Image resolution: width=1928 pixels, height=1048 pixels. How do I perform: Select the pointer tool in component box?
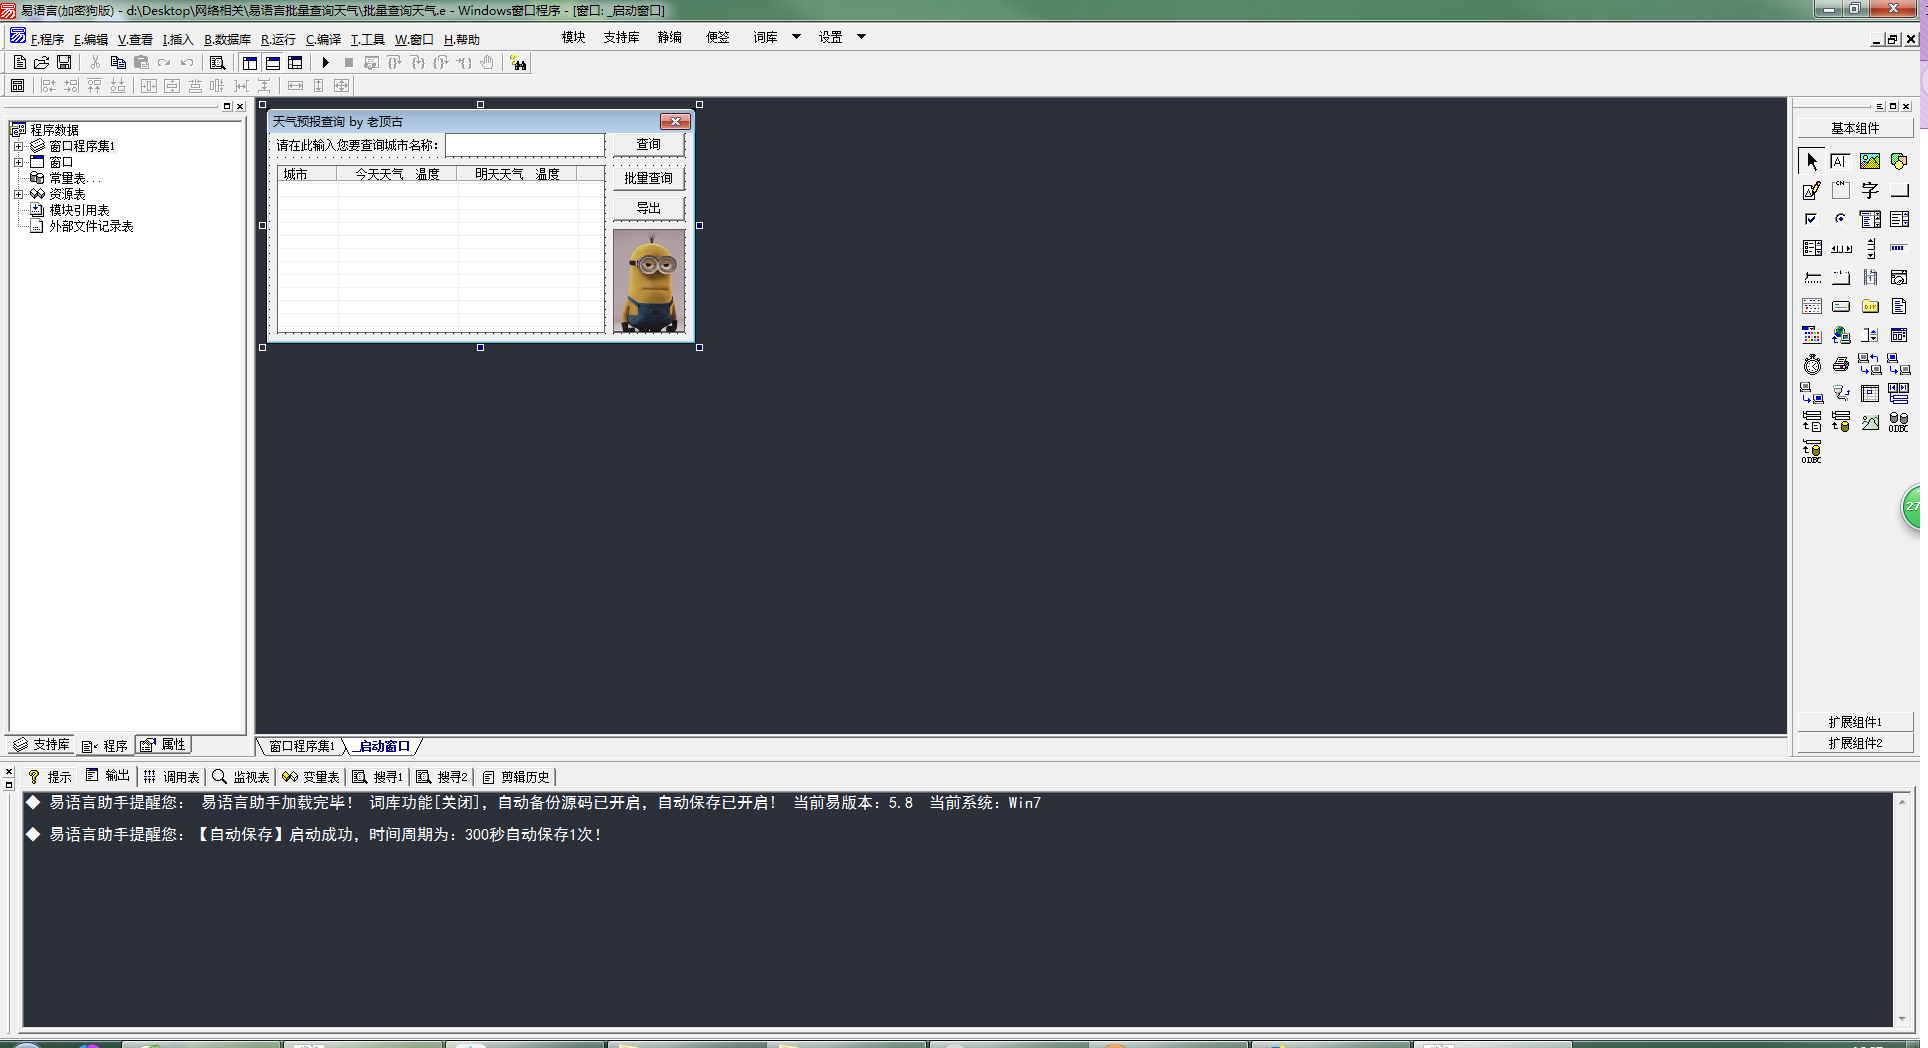tap(1811, 161)
